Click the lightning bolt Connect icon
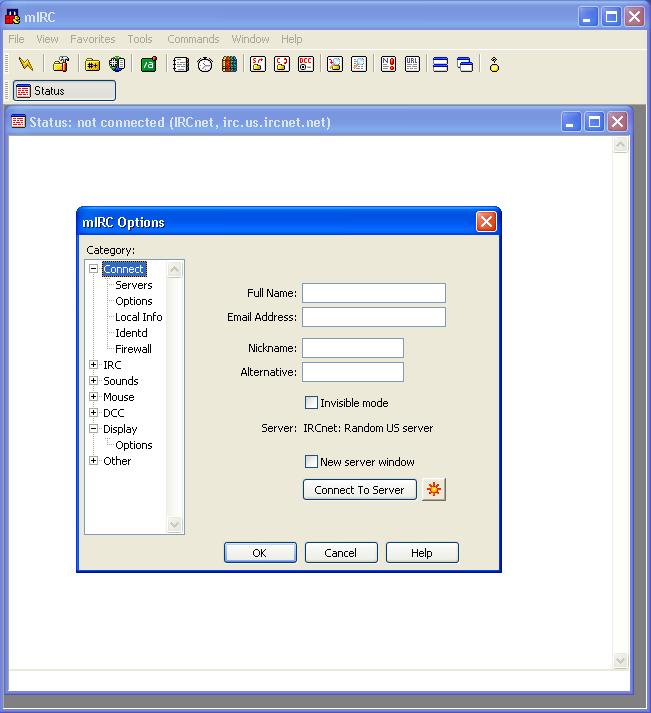The width and height of the screenshot is (651, 713). tap(26, 65)
